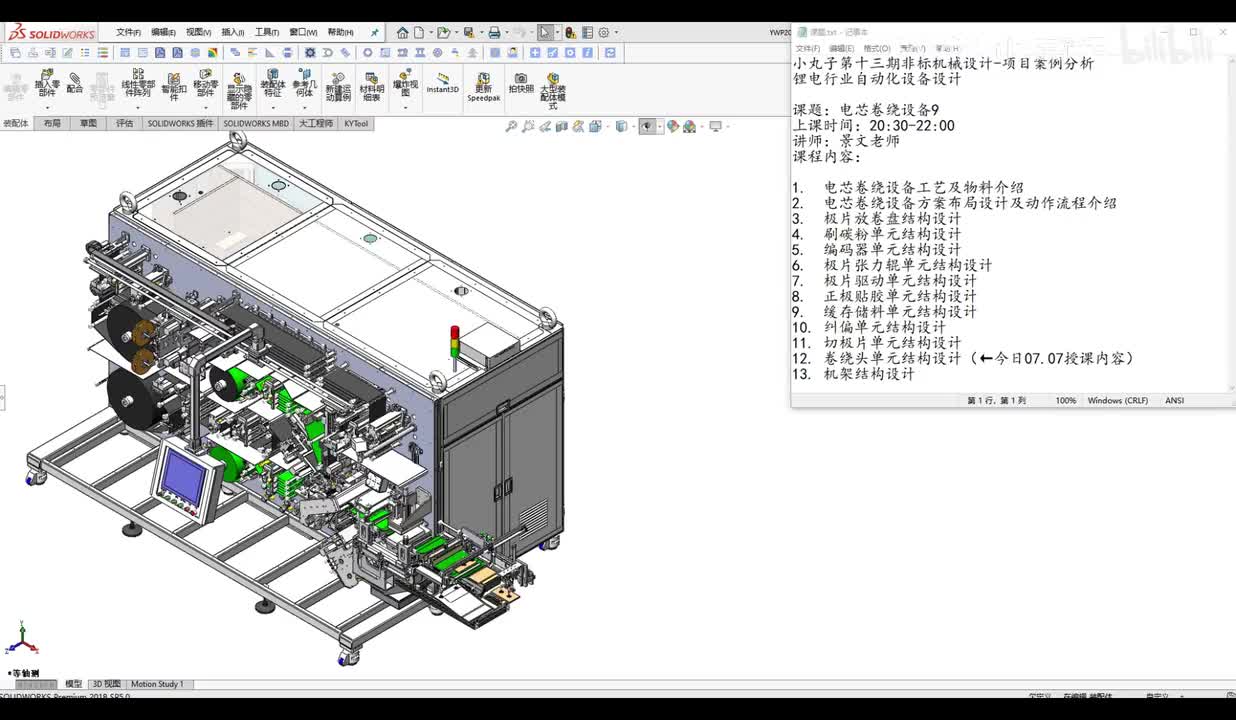Viewport: 1236px width, 720px height.
Task: Open the 视图(V) menu in SolidWorks
Action: [x=198, y=32]
